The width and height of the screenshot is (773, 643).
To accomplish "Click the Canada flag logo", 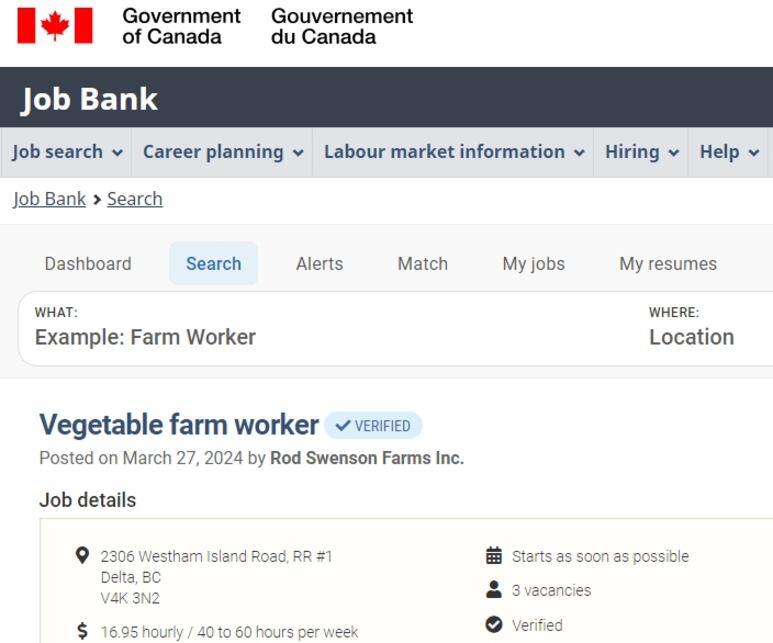I will click(x=55, y=26).
